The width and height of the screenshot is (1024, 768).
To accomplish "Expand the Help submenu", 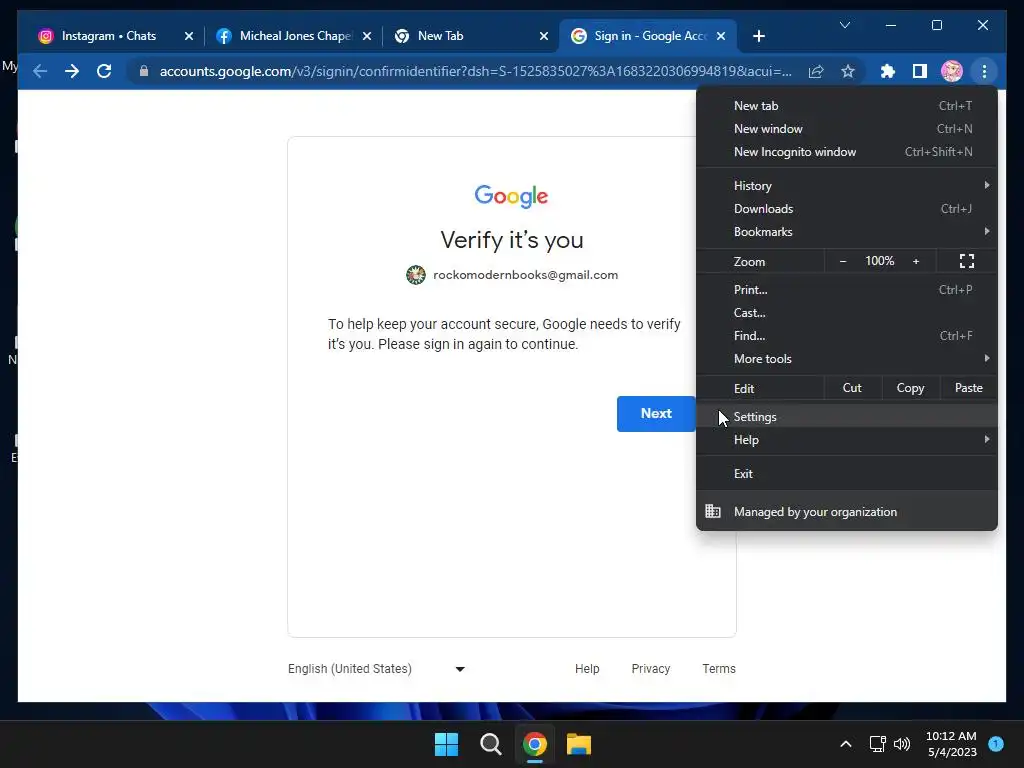I will 846,440.
